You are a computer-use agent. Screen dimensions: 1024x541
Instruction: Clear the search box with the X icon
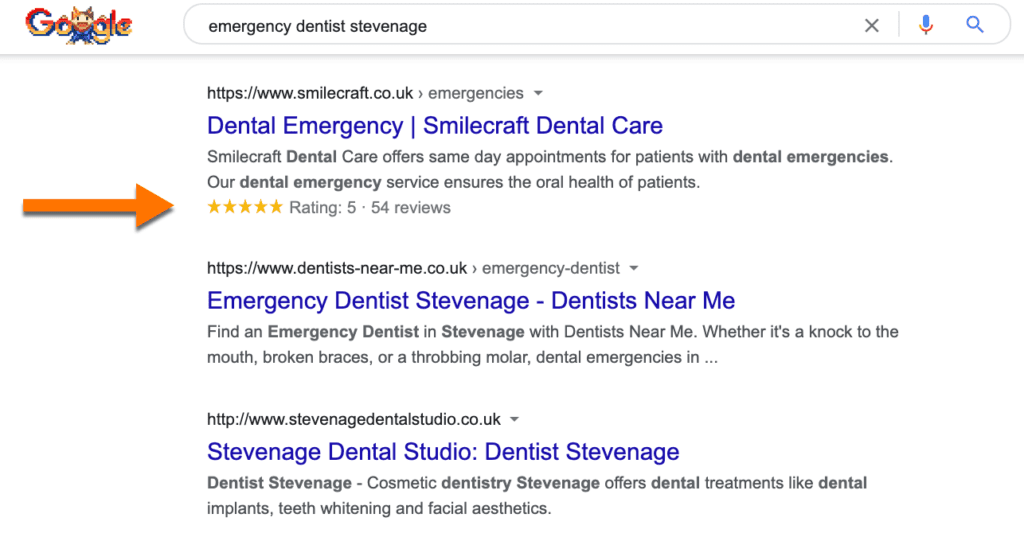(871, 25)
